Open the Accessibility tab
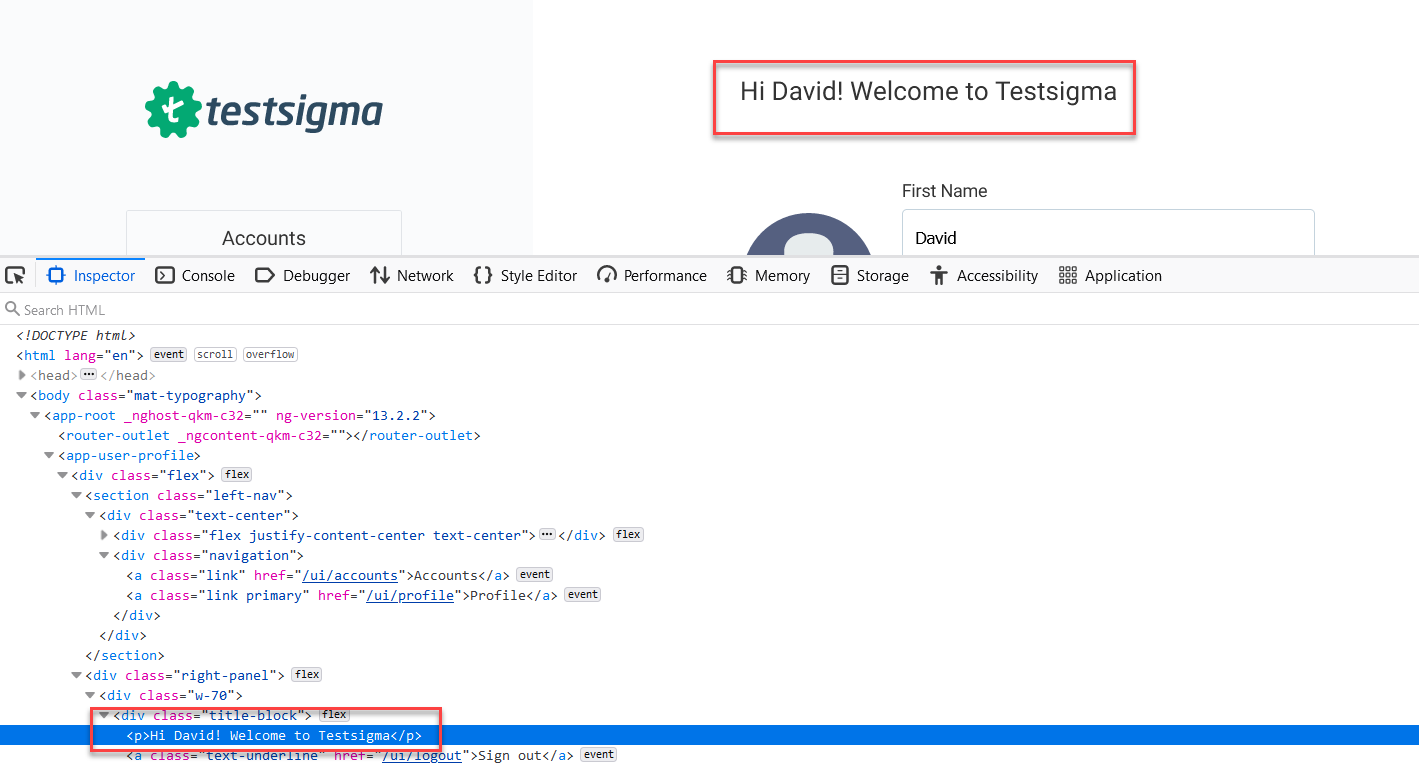Screen dimensions: 1419x766 point(983,275)
